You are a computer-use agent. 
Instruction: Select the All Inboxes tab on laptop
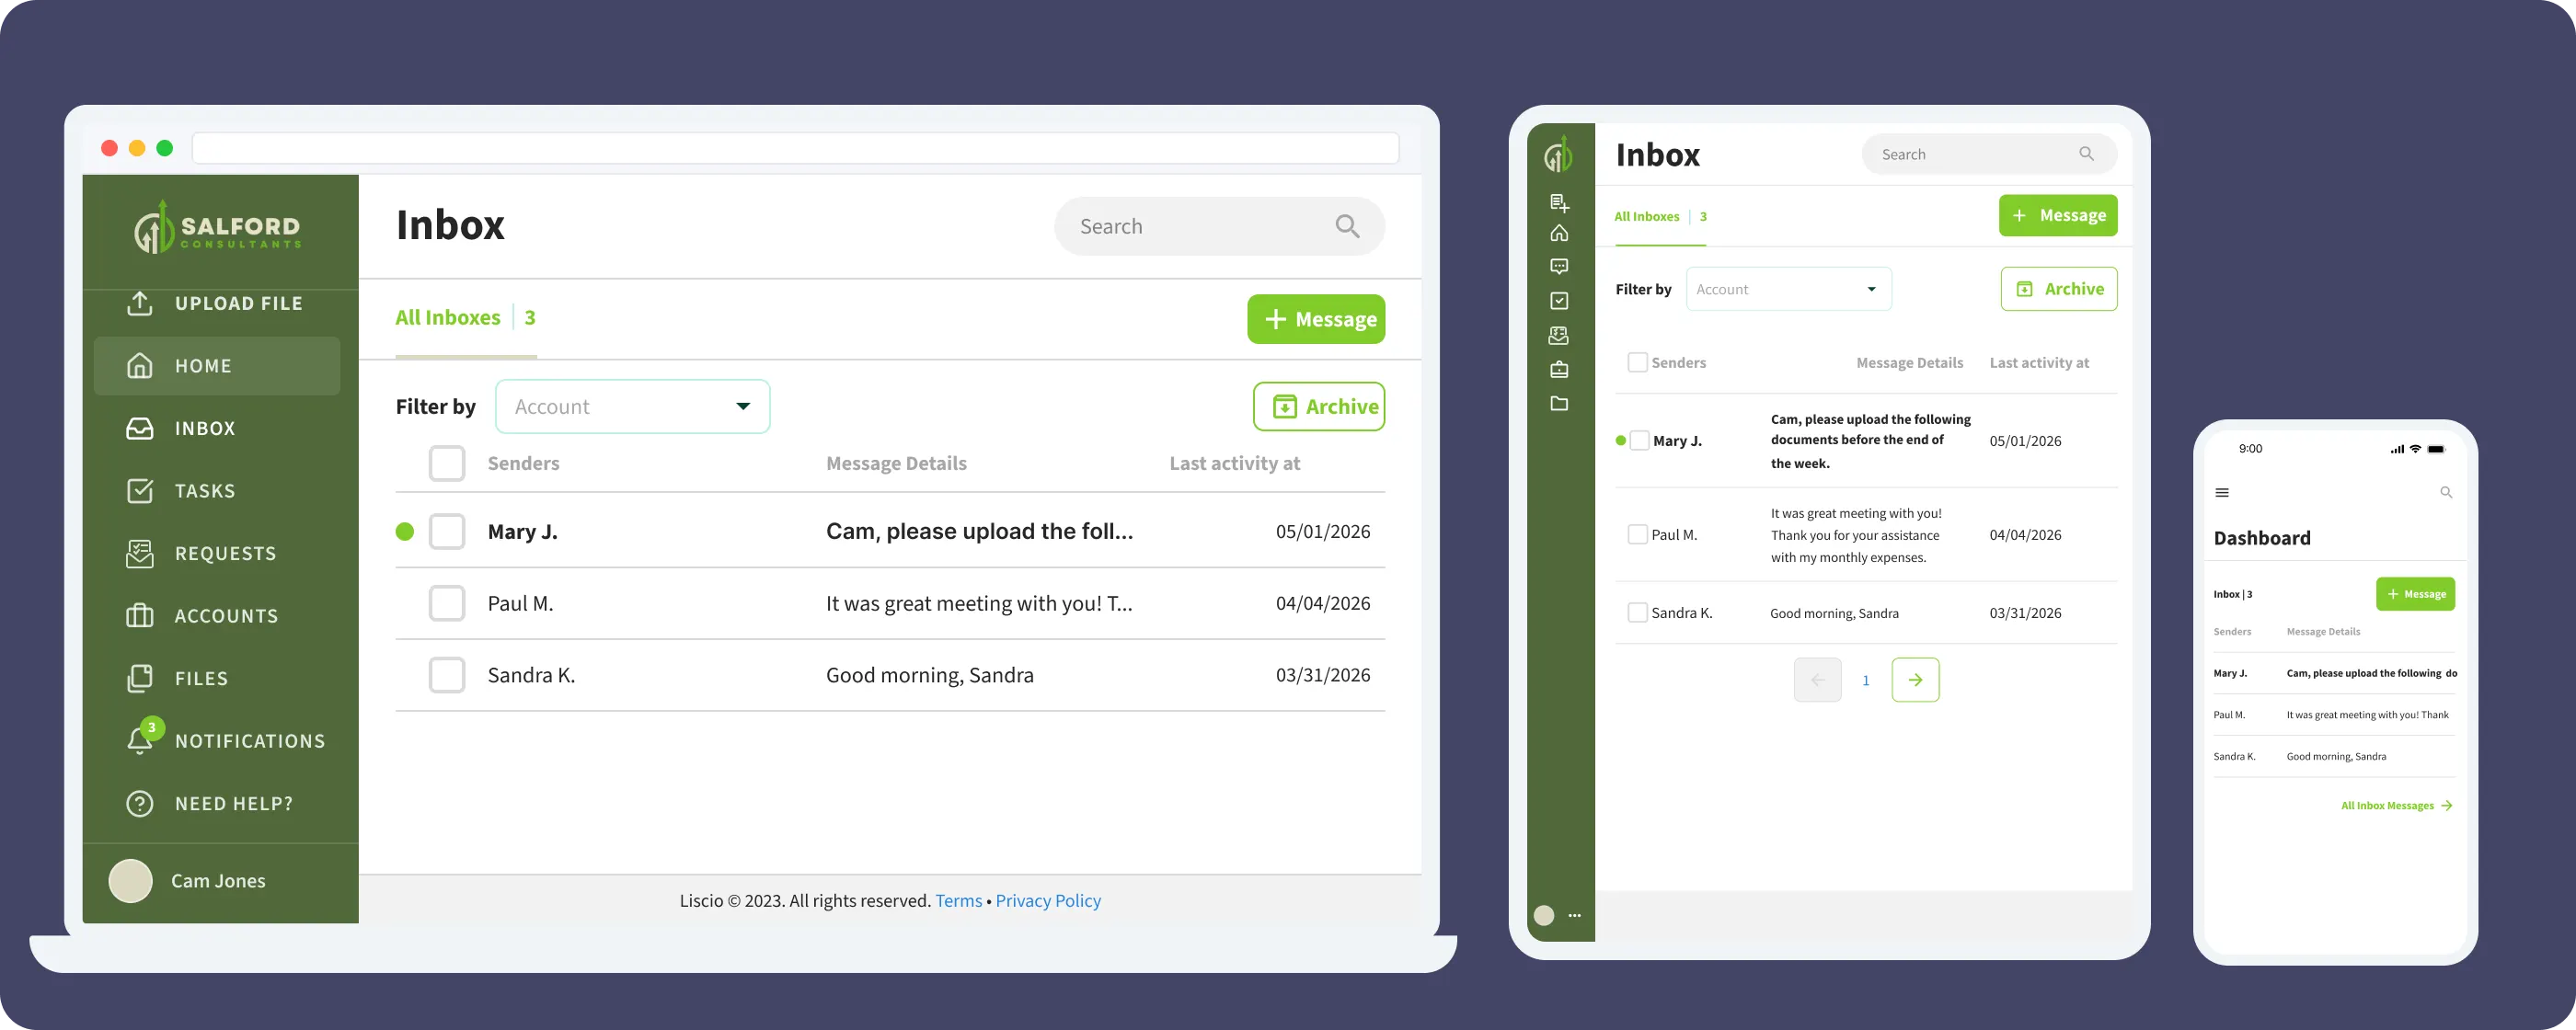click(465, 318)
